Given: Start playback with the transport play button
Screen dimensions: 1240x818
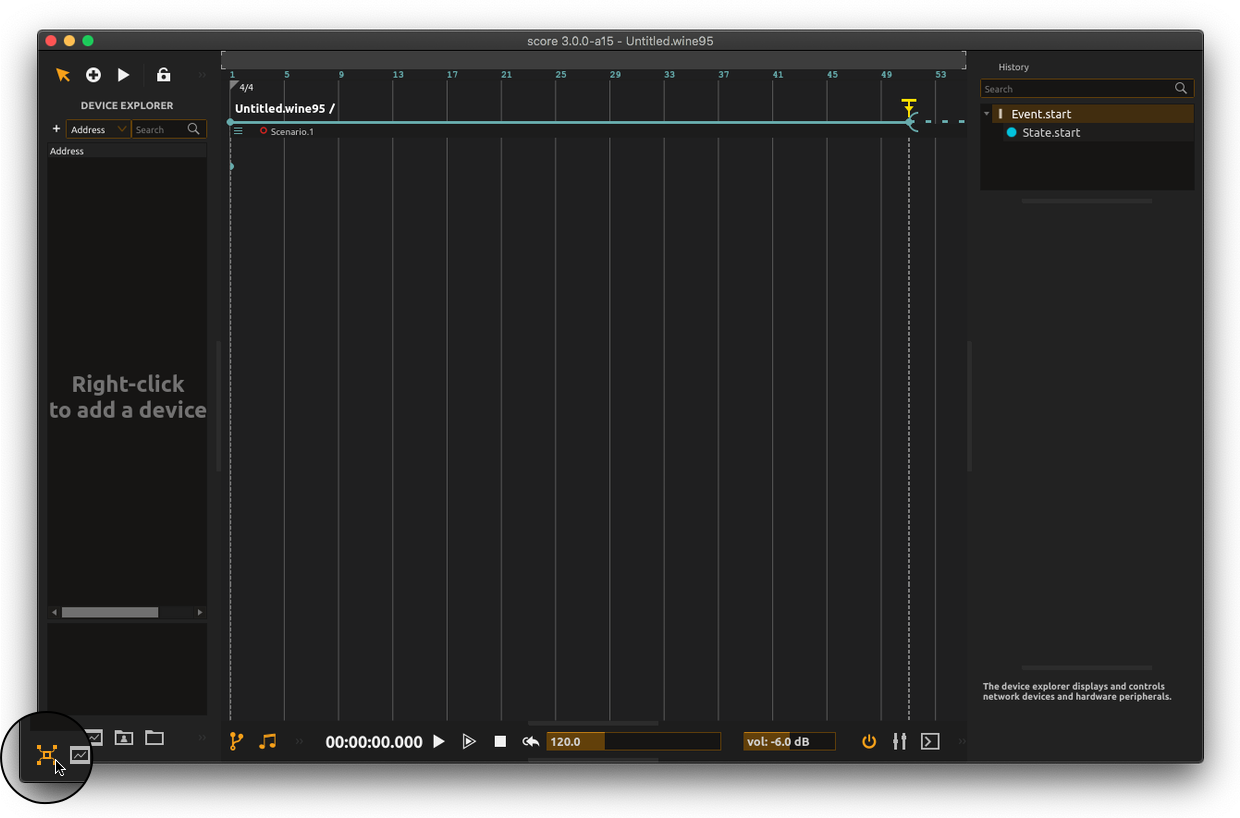Looking at the screenshot, I should [439, 741].
